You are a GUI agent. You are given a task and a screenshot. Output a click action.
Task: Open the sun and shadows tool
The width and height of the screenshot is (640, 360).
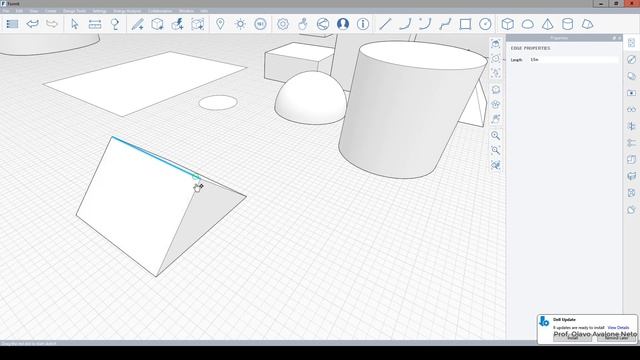point(240,24)
